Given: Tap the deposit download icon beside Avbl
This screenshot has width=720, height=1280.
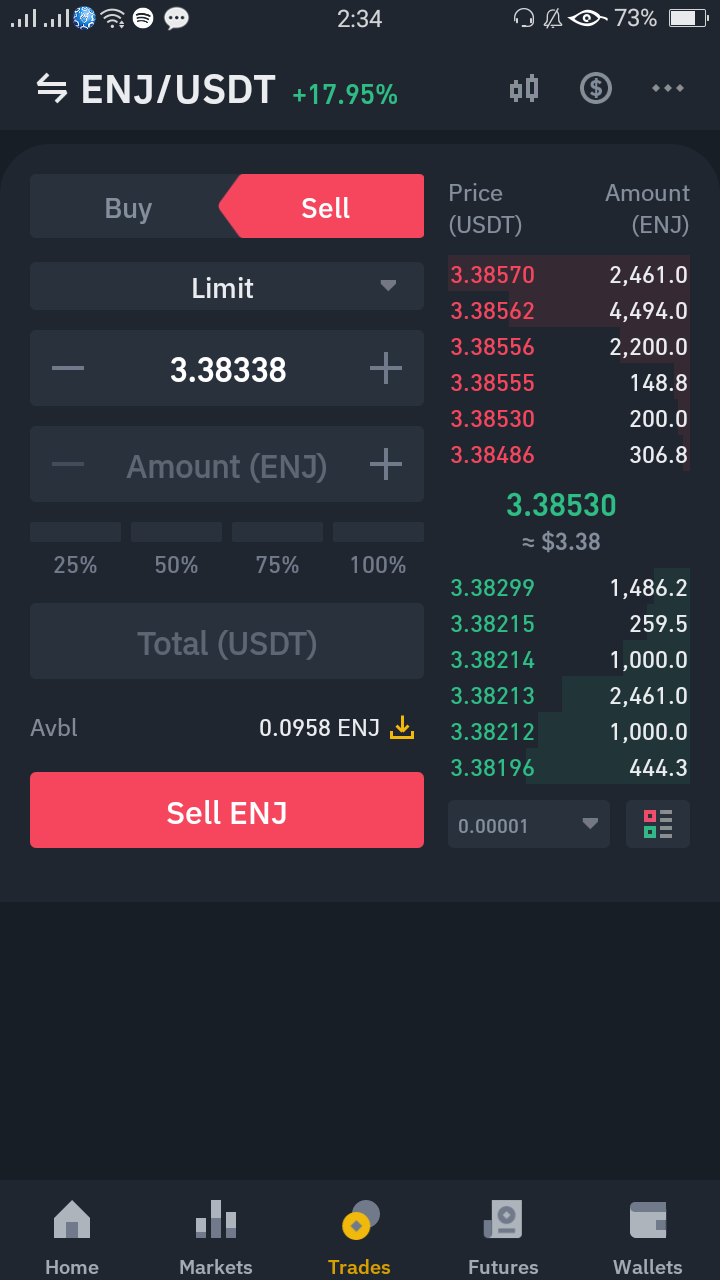Looking at the screenshot, I should point(401,727).
